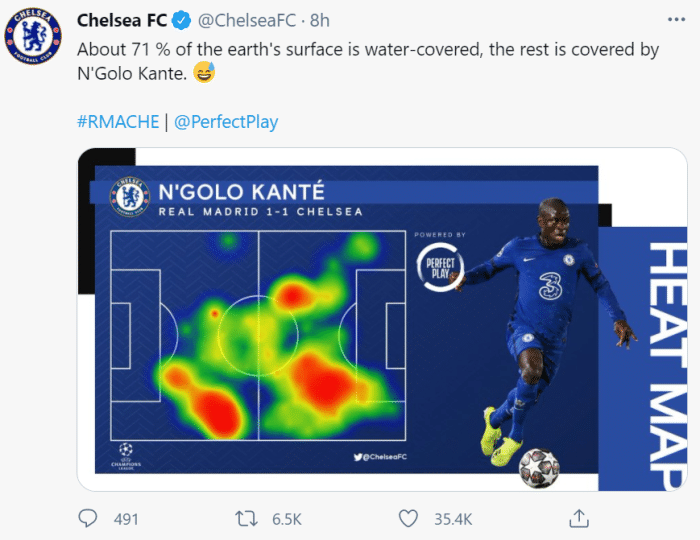Click the Champions League logo in image
Image resolution: width=700 pixels, height=540 pixels.
point(127,455)
